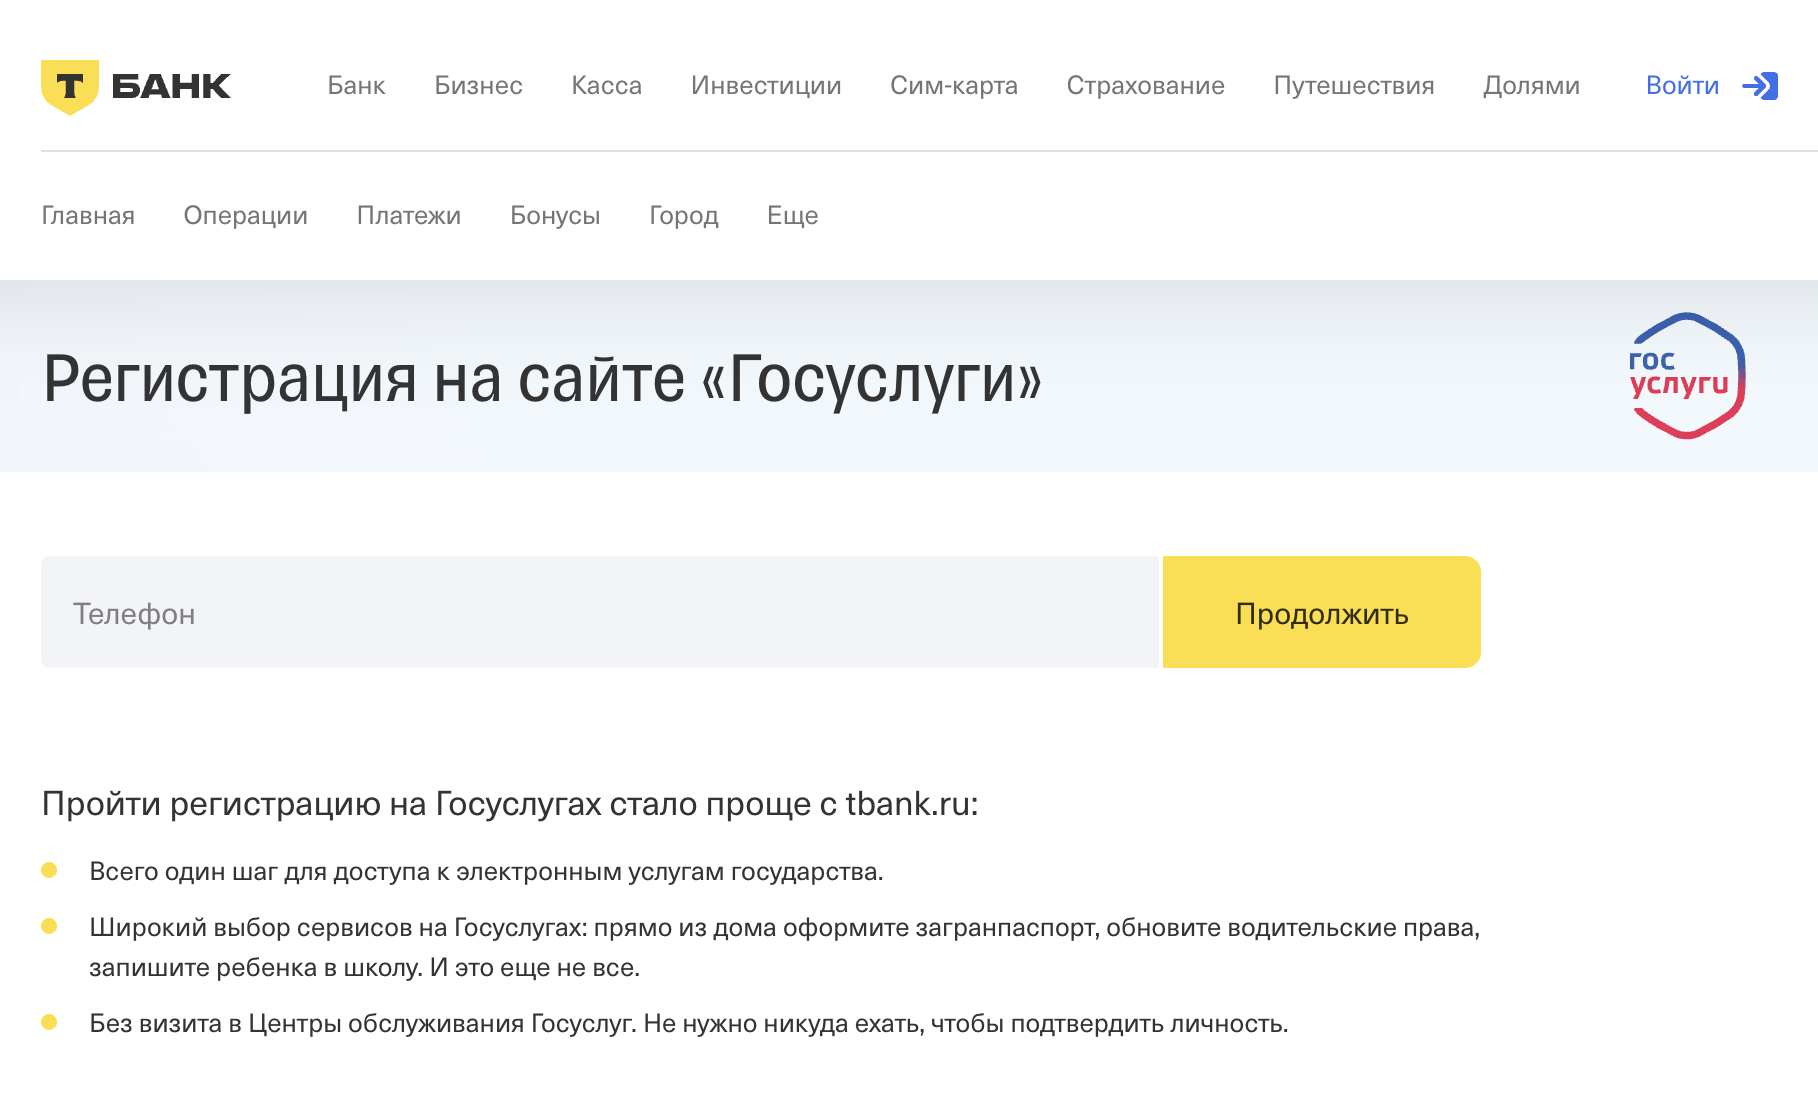The image size is (1818, 1118).
Task: Open the Бизнес section
Action: [478, 86]
